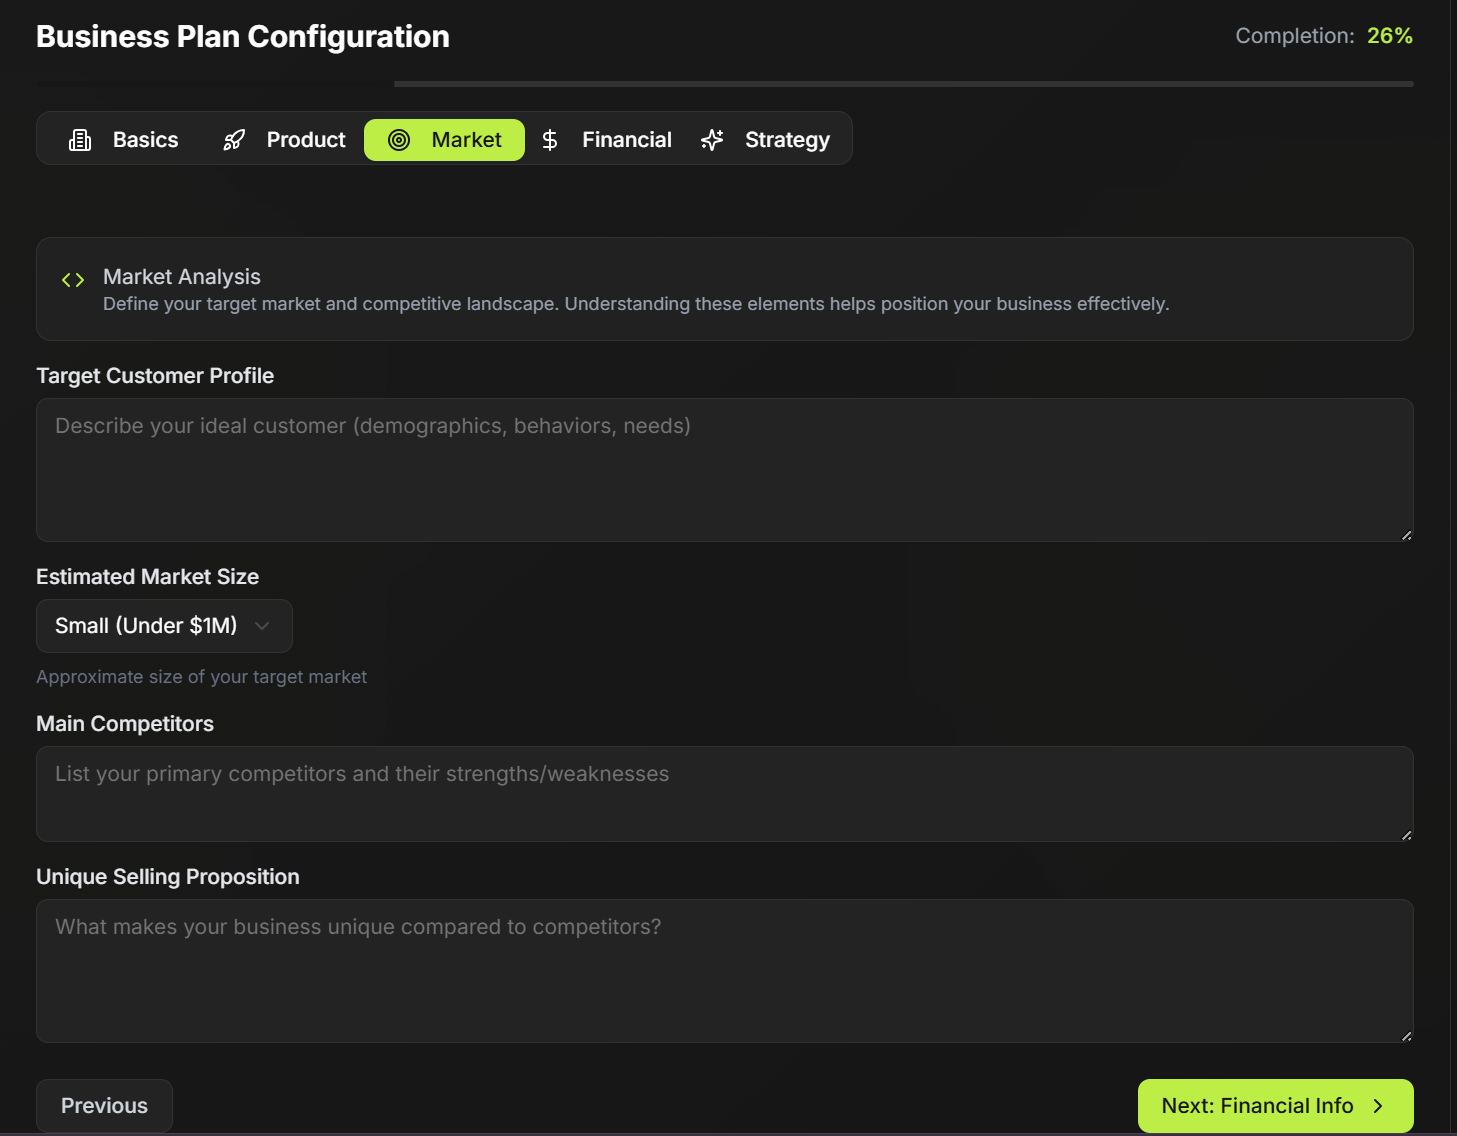Click the code brackets icon beside Market Analysis
Image resolution: width=1457 pixels, height=1136 pixels.
(73, 280)
